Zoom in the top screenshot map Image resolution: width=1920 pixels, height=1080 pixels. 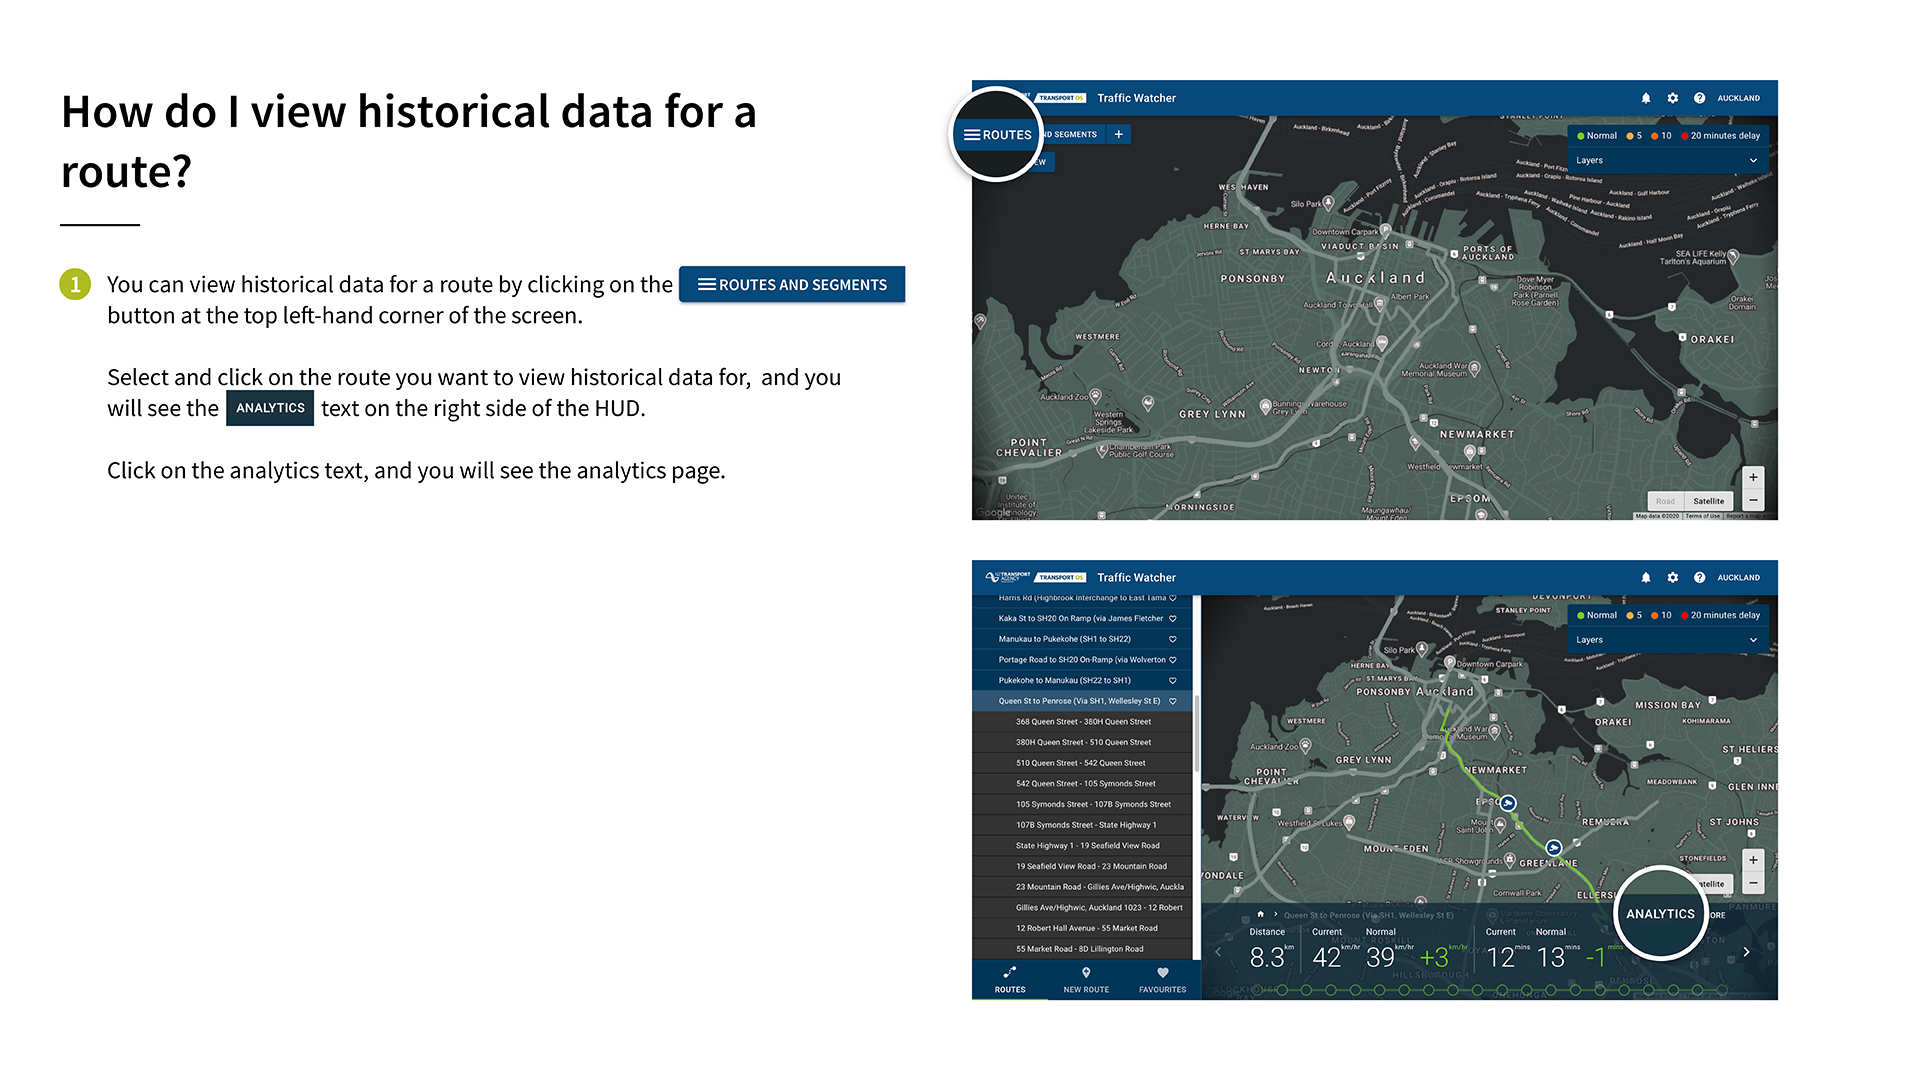point(1753,477)
